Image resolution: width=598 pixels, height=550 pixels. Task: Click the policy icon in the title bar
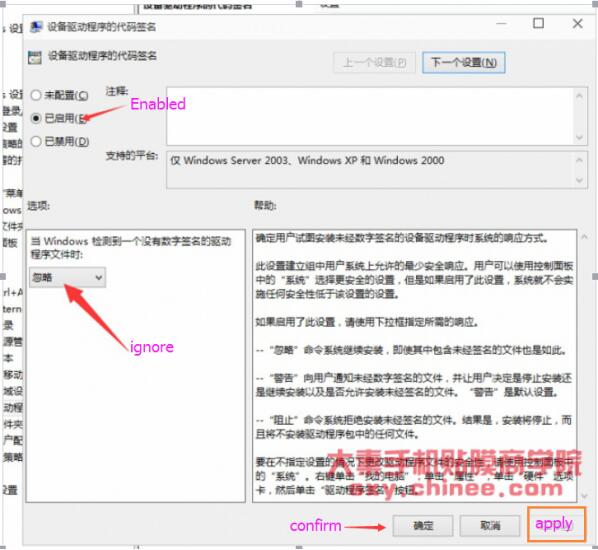click(36, 27)
